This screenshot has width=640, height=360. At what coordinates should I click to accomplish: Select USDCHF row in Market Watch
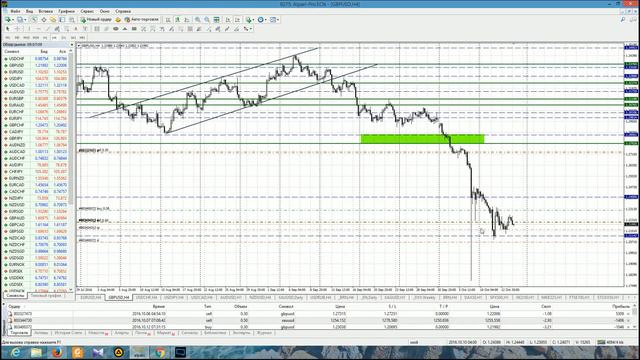click(36, 58)
